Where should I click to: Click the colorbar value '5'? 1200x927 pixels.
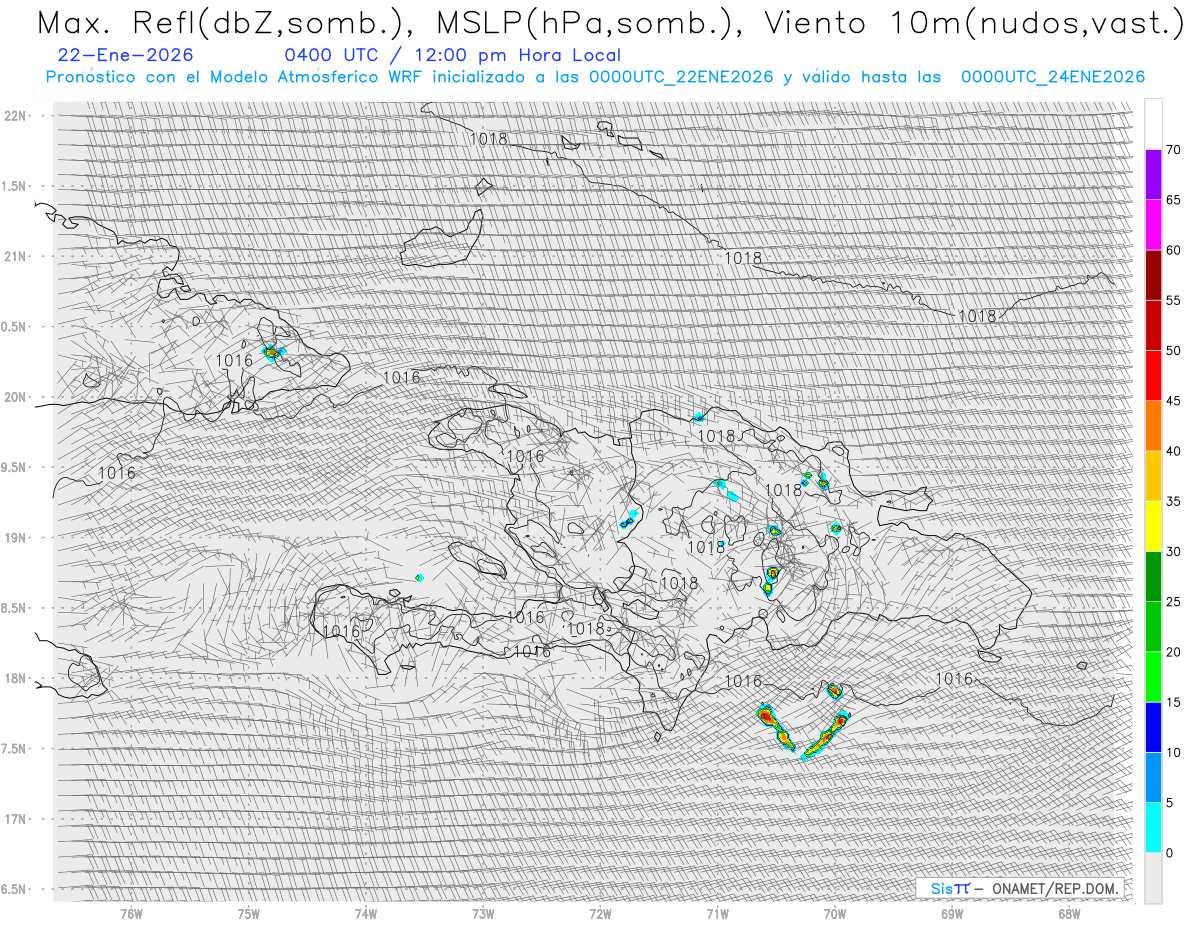[x=1169, y=802]
